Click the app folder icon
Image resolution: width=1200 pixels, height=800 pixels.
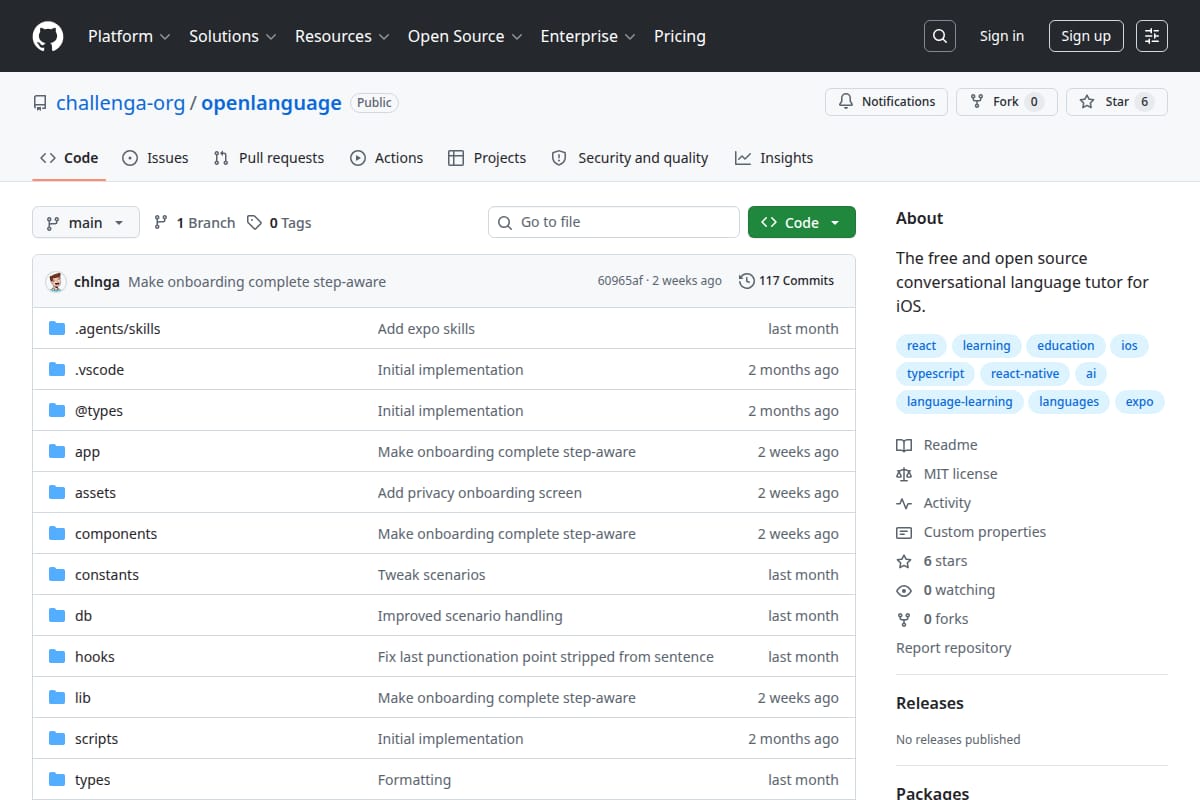57,452
